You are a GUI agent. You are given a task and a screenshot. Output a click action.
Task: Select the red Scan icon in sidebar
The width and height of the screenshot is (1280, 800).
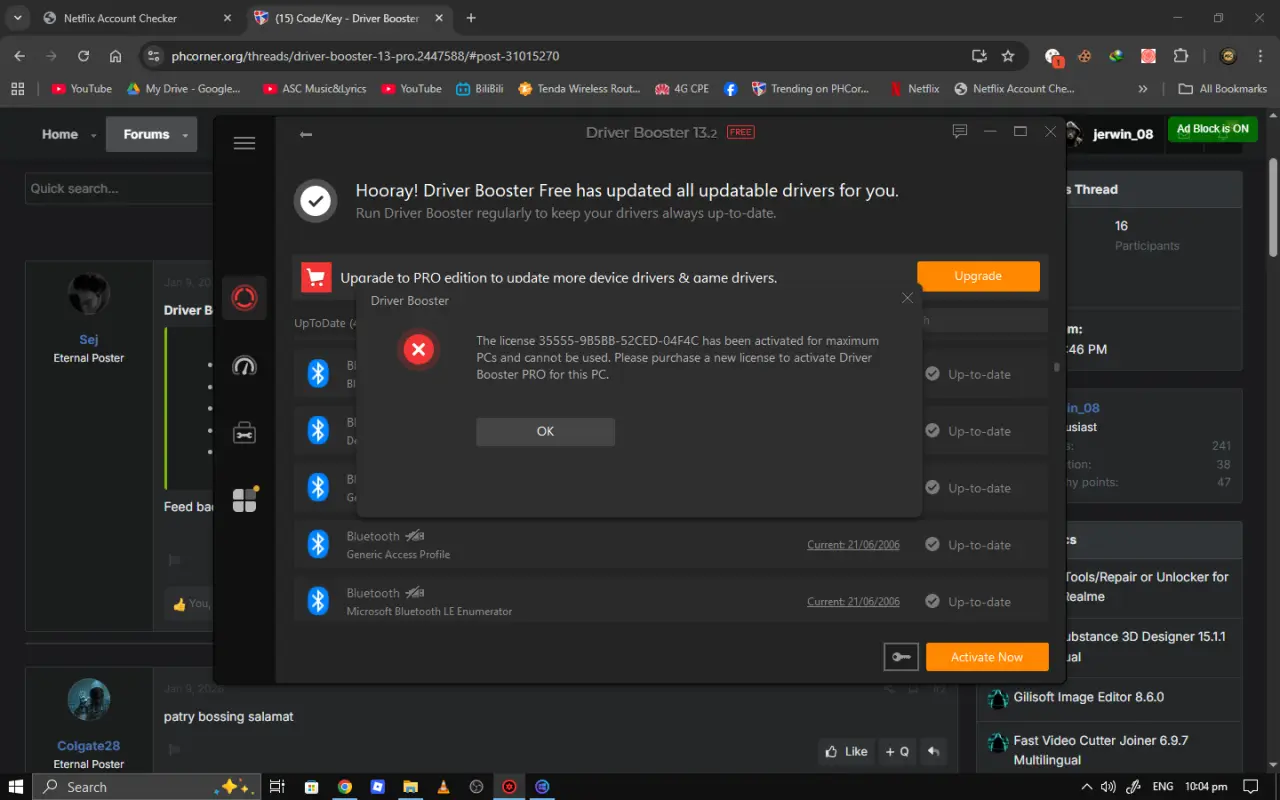pyautogui.click(x=244, y=298)
